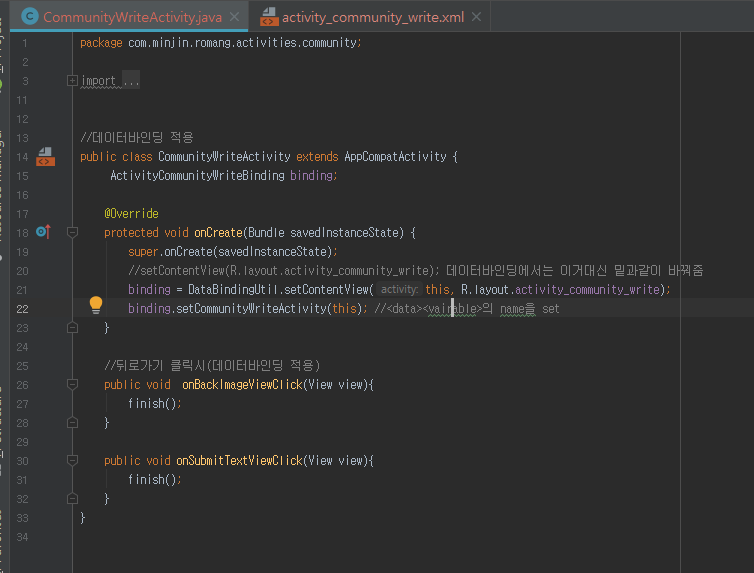The height and width of the screenshot is (573, 754).
Task: Click line number 14 in the gutter
Action: tap(22, 157)
